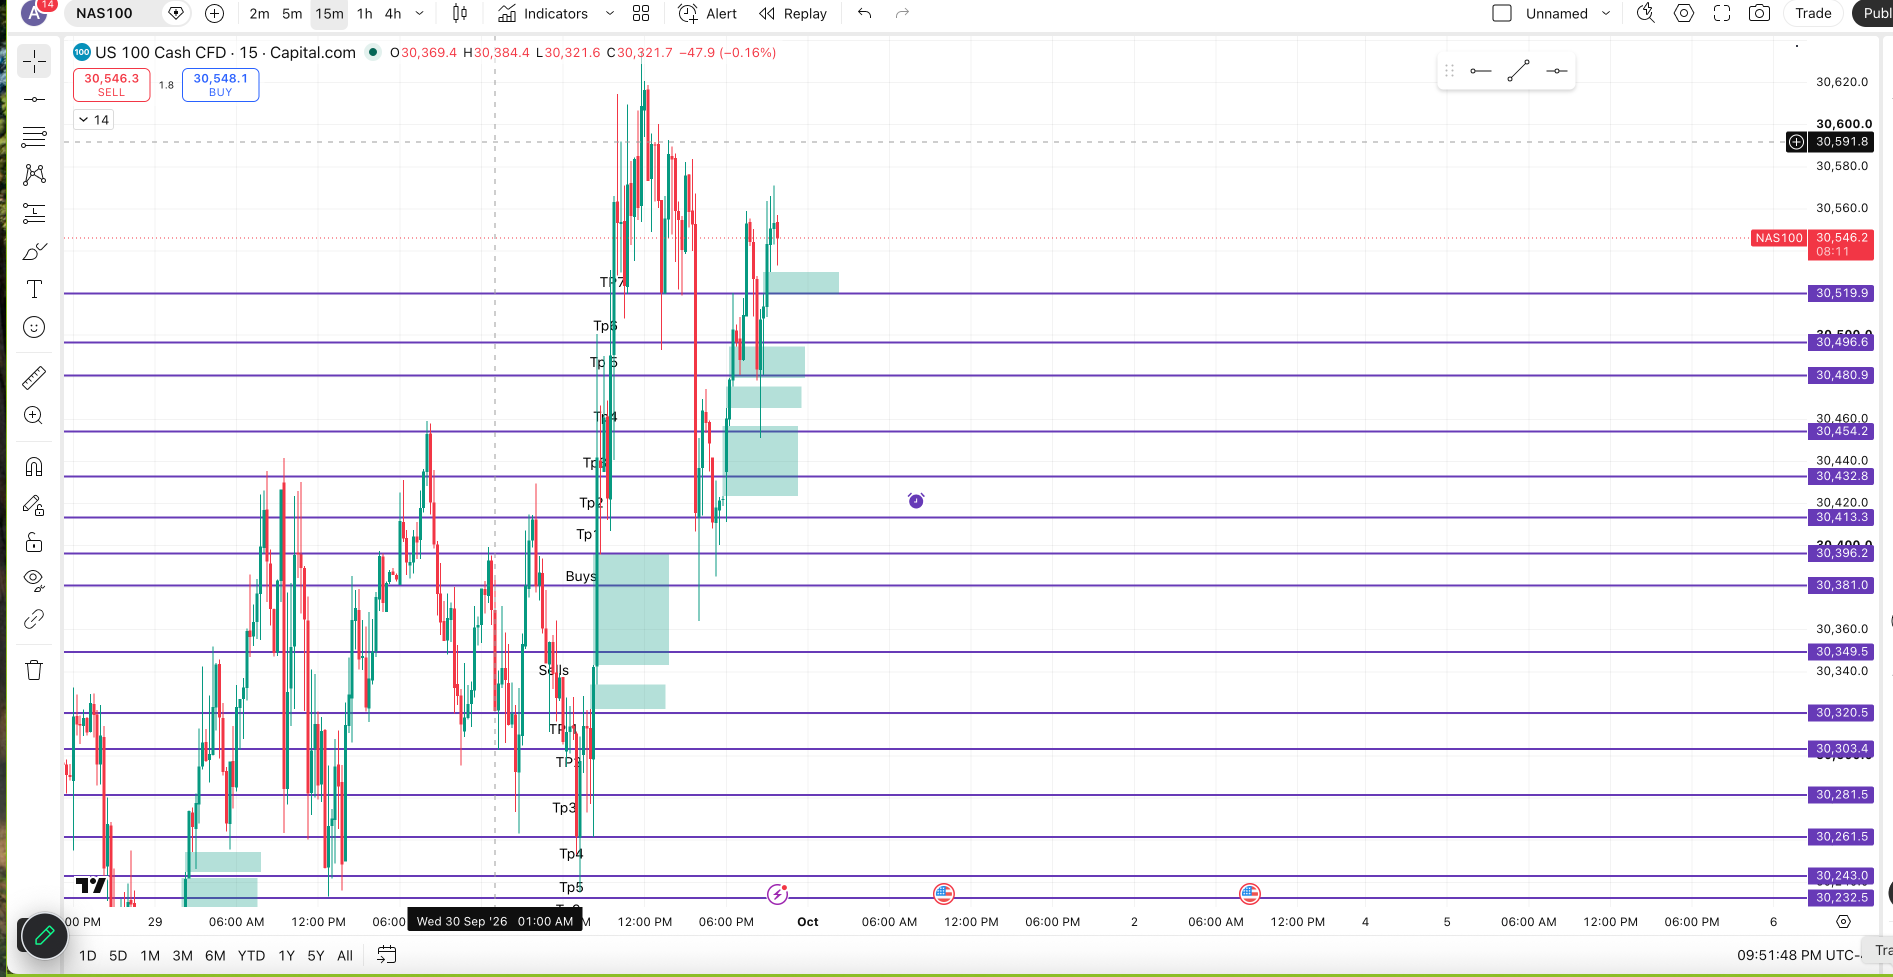Toggle hide all drawings eye icon

pyautogui.click(x=34, y=580)
